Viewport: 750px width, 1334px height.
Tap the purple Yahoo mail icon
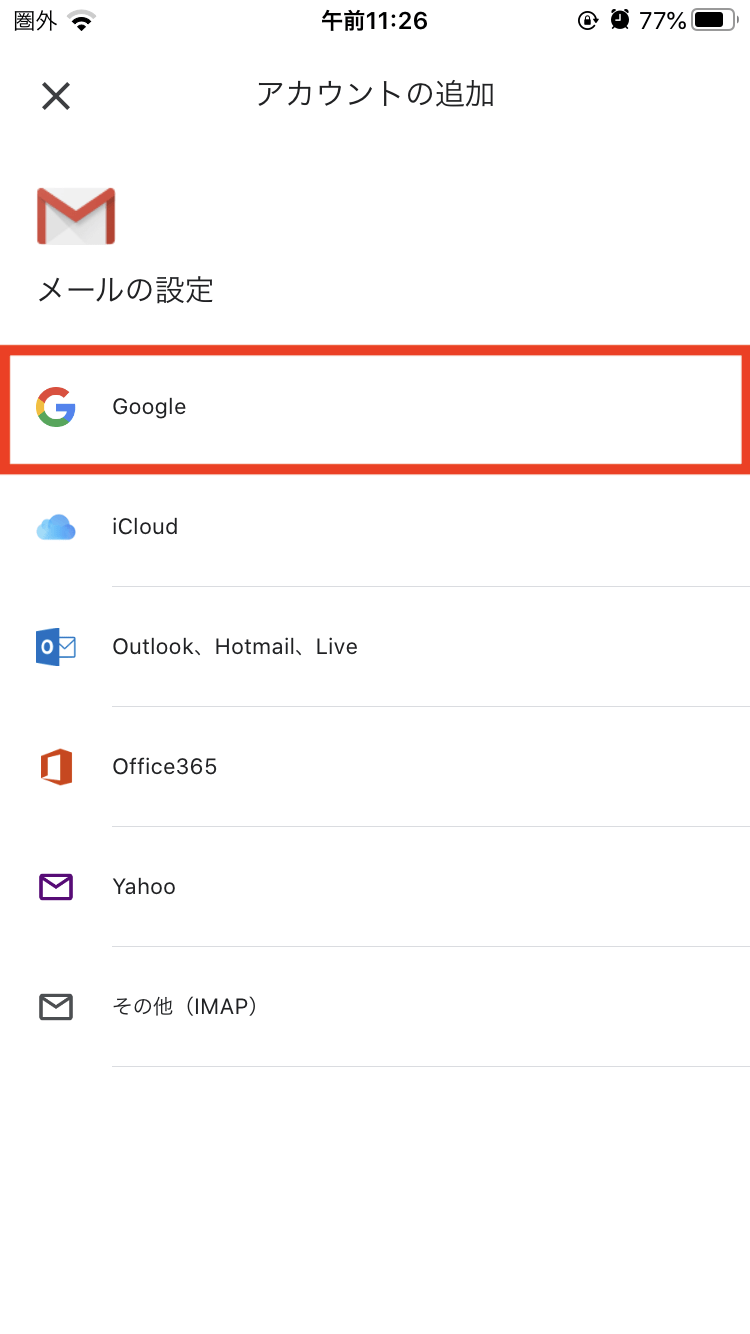tap(56, 887)
